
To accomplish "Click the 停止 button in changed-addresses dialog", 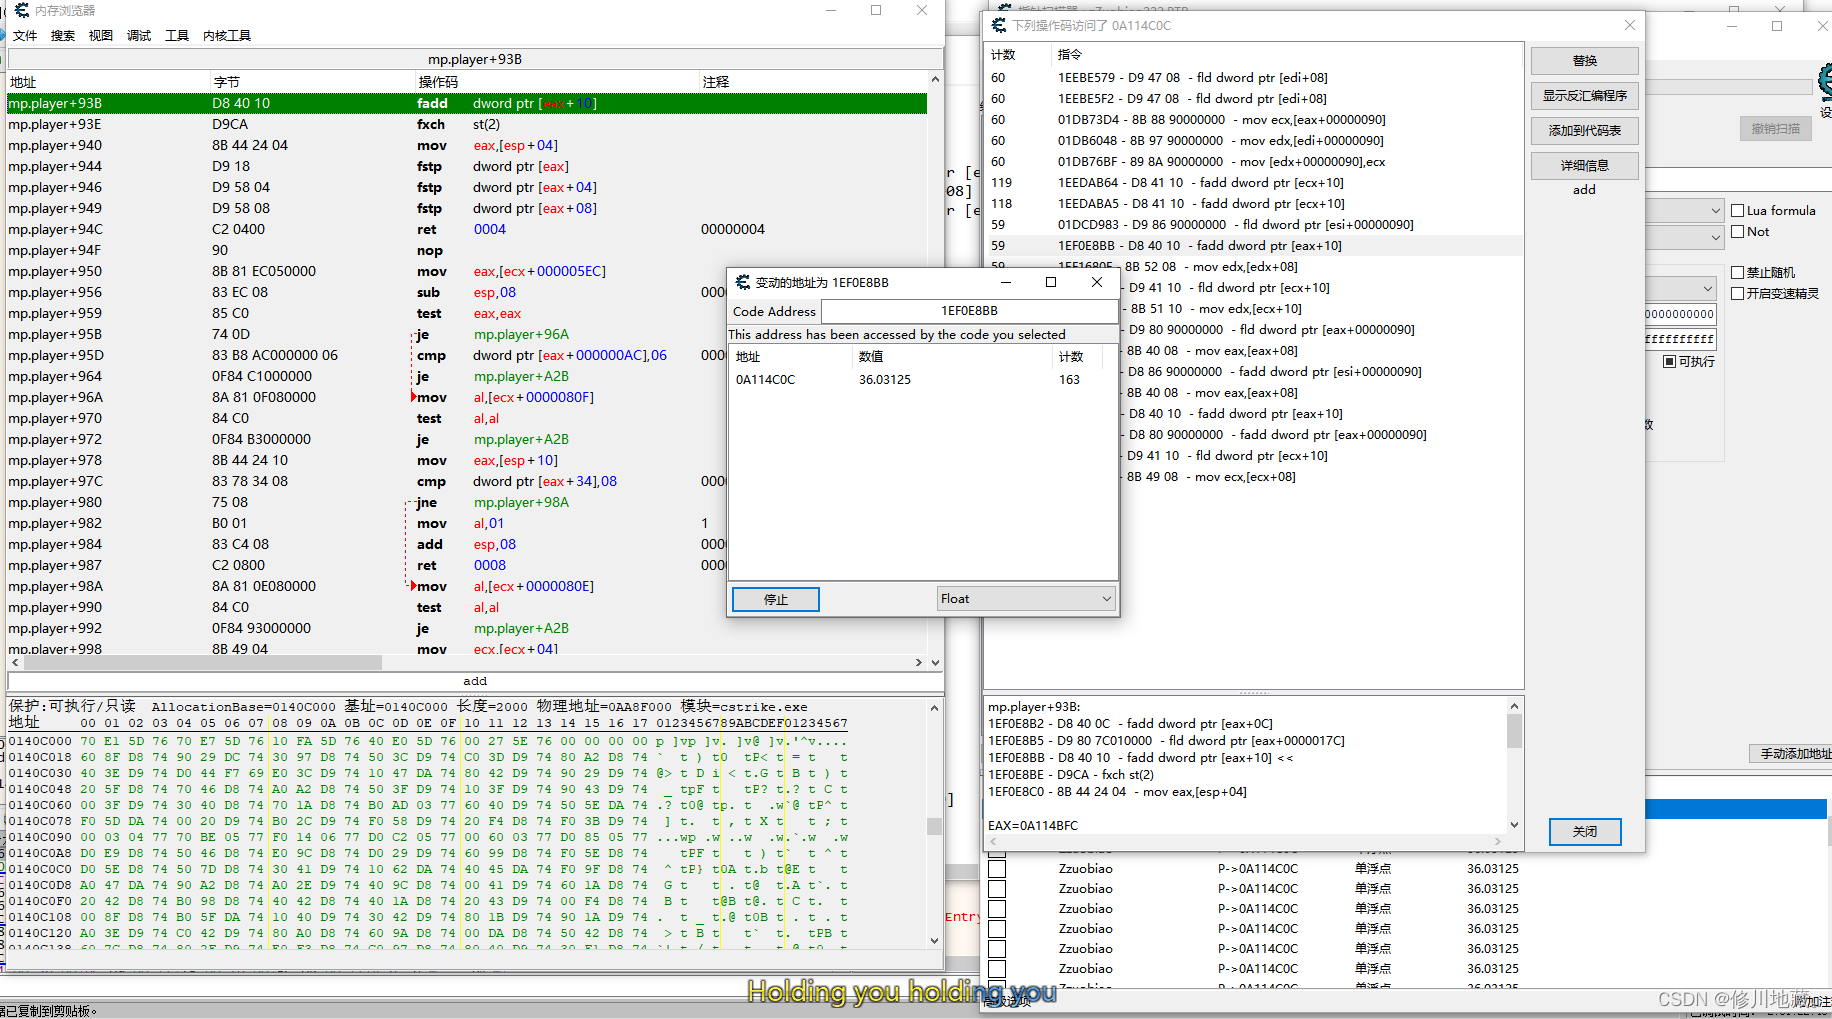I will tap(776, 600).
